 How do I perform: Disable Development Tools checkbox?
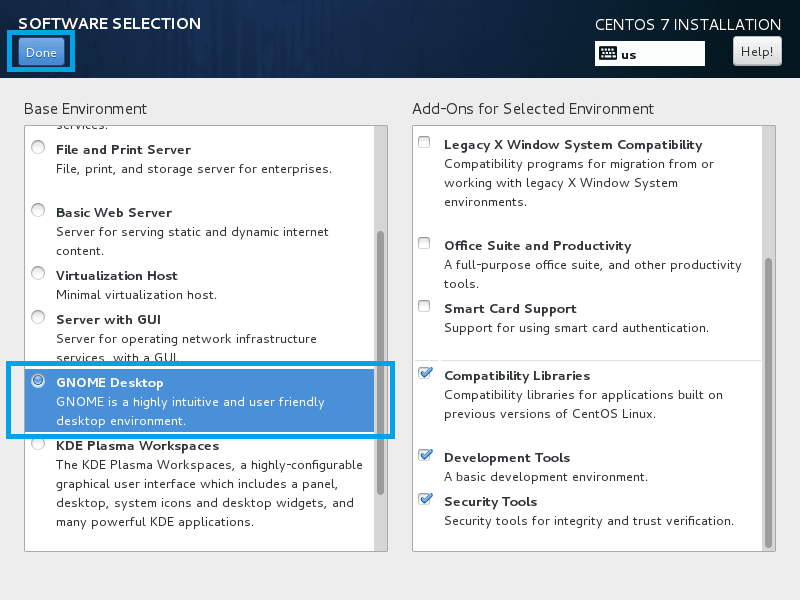425,456
